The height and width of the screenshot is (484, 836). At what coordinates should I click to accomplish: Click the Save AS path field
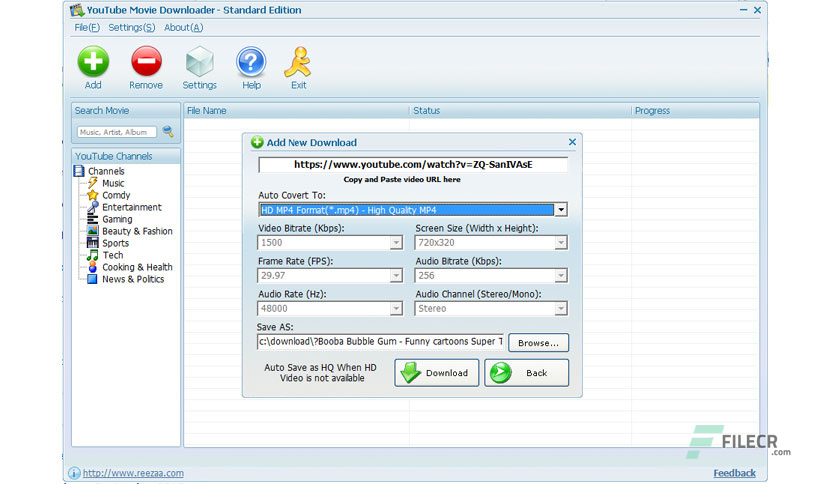pyautogui.click(x=381, y=342)
